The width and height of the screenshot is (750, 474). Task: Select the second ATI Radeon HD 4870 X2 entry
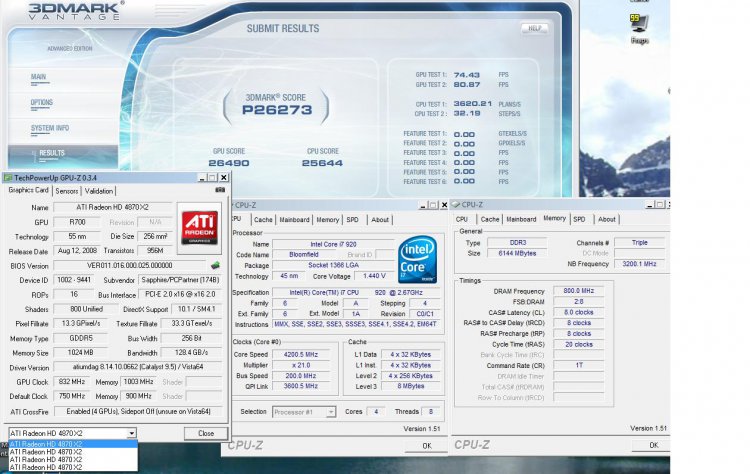tap(73, 452)
